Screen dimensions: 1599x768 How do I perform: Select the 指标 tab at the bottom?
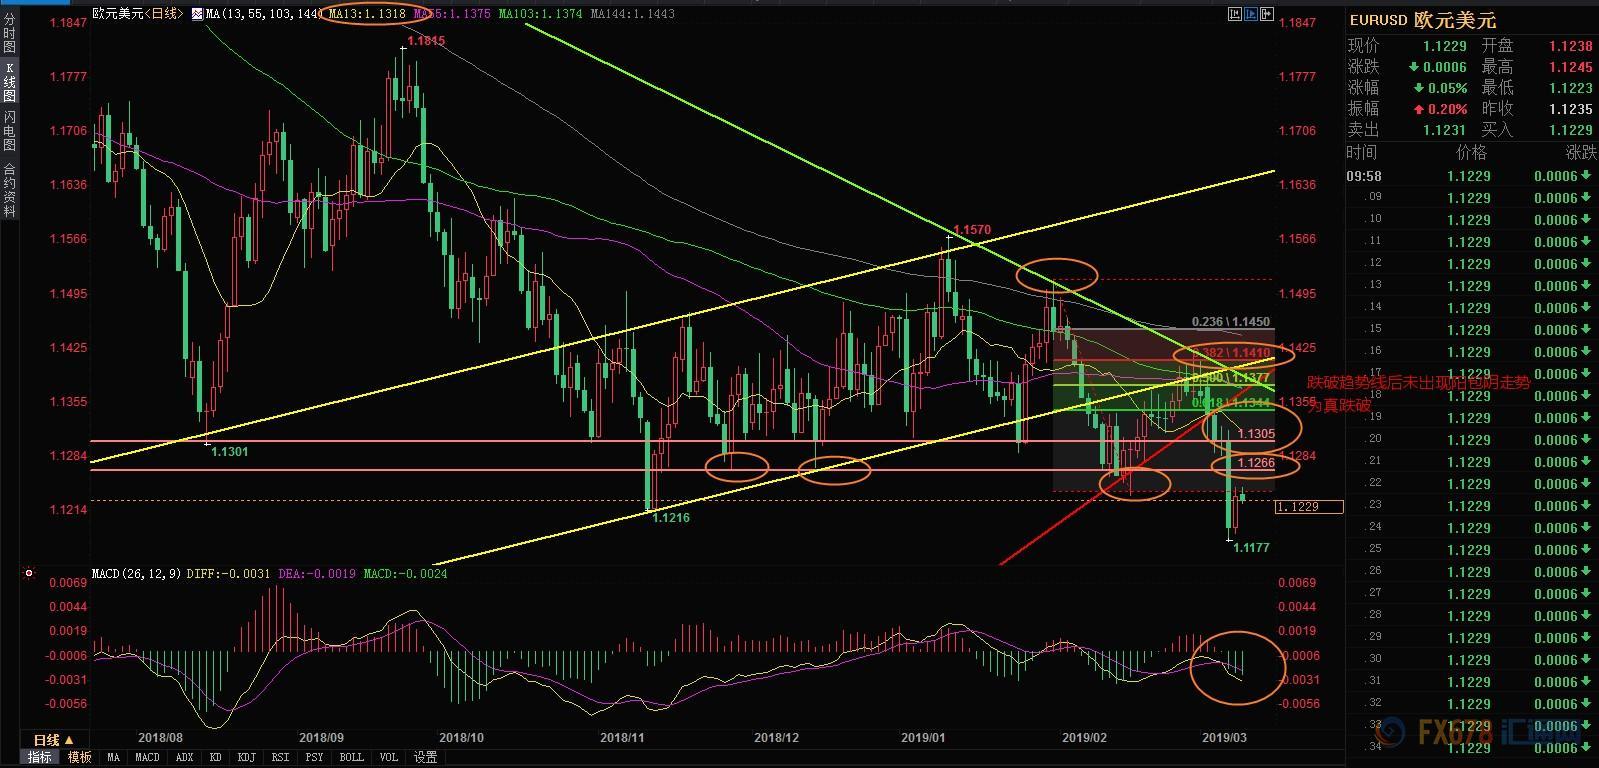pyautogui.click(x=39, y=758)
